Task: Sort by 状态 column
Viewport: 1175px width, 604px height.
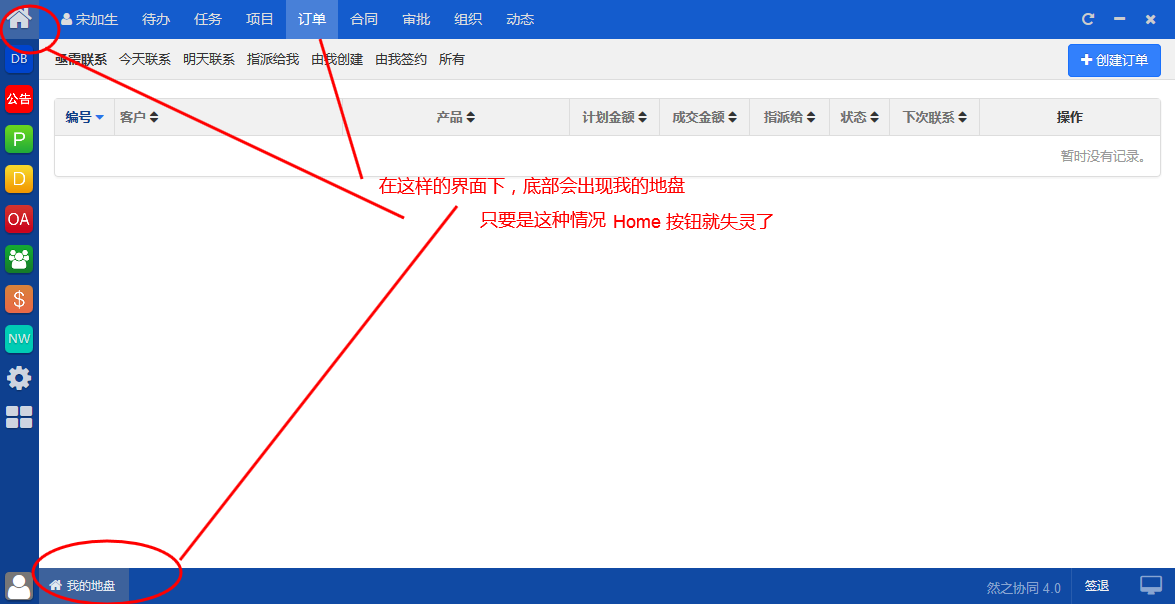Action: click(x=860, y=117)
